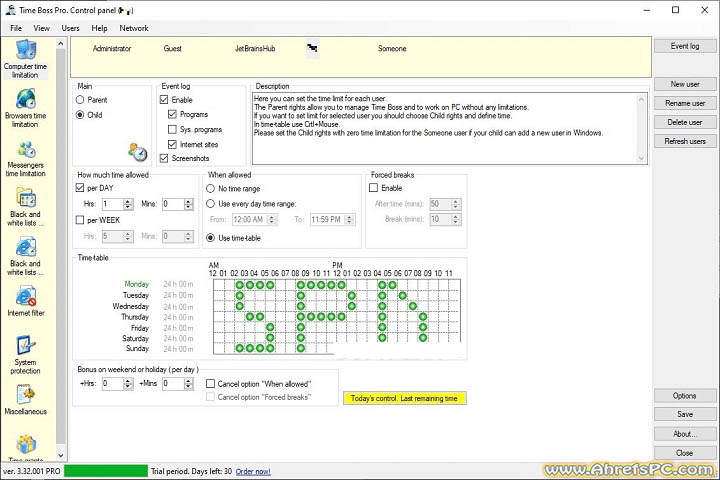720x480 pixels.
Task: Select the Child radio button
Action: [x=80, y=115]
